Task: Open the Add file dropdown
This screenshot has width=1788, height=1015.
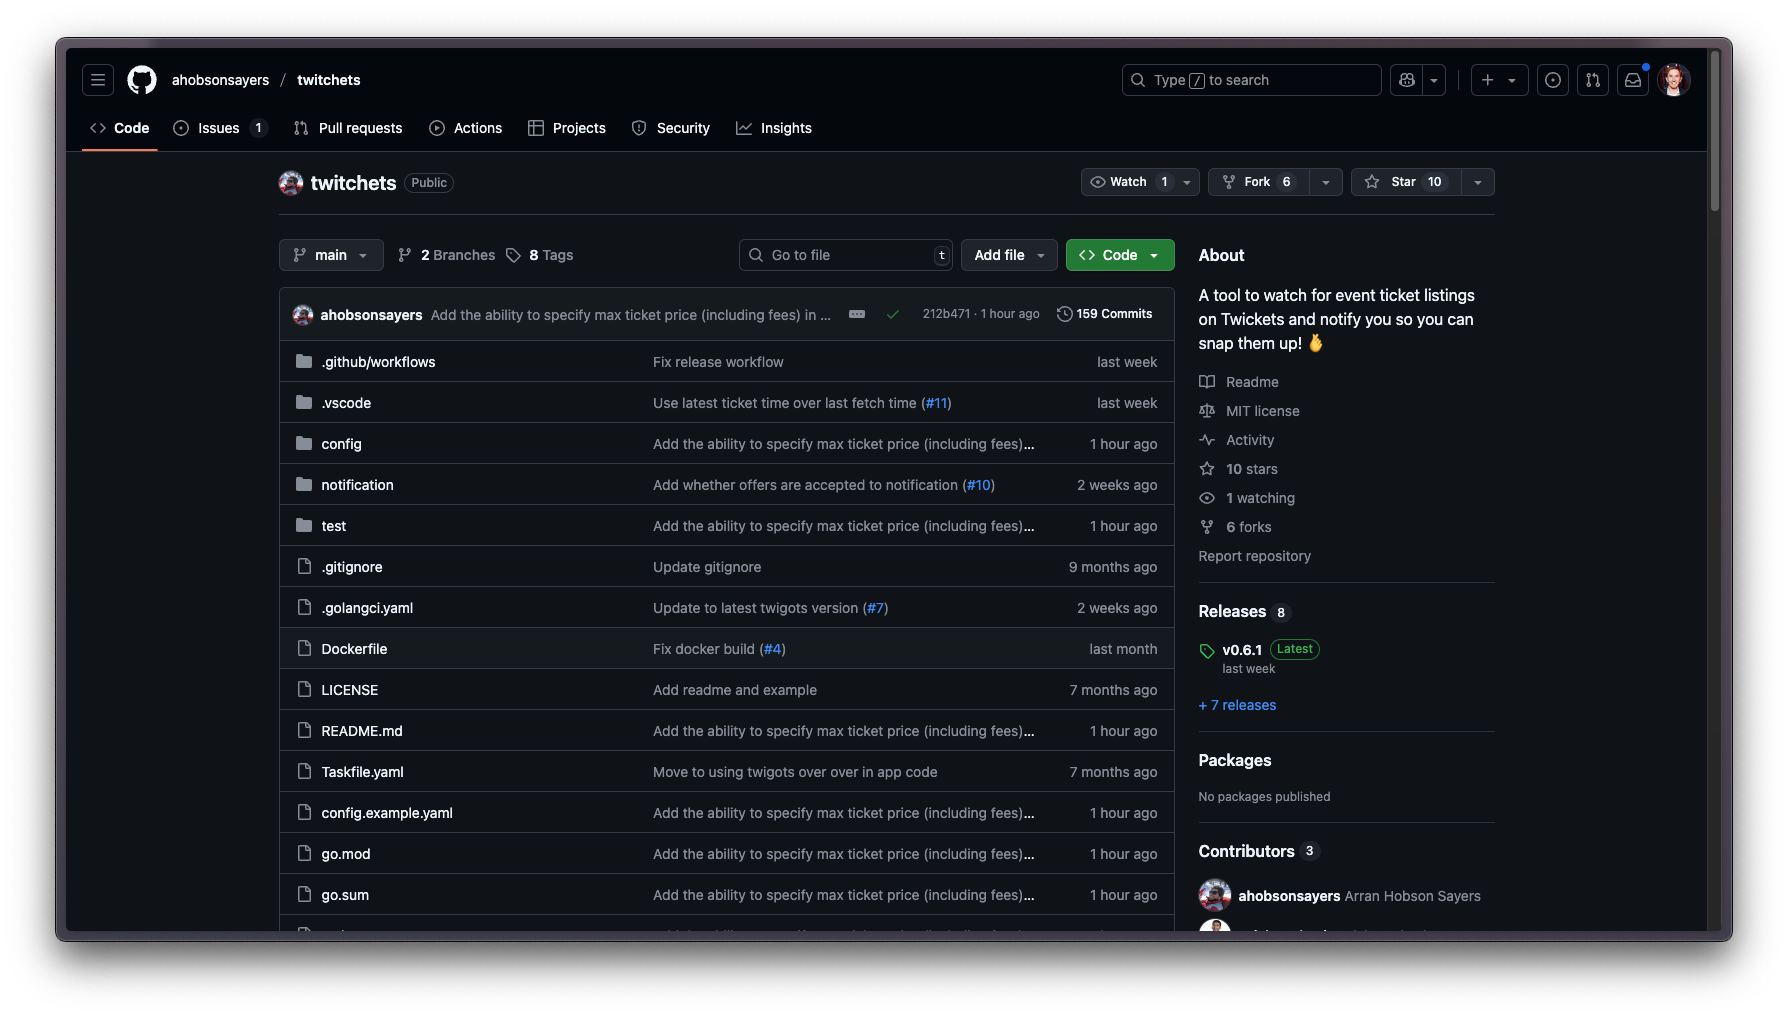Action: coord(1009,255)
